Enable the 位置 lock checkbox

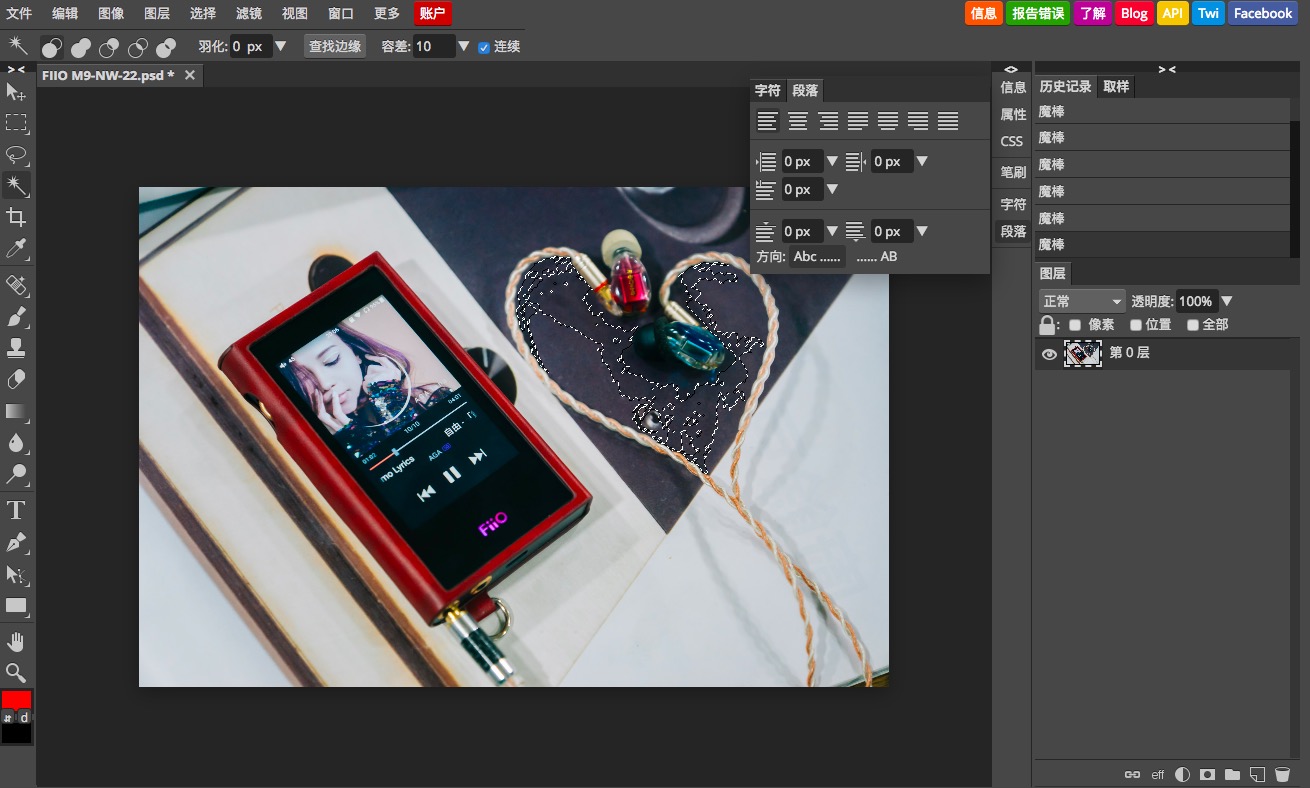click(1136, 325)
